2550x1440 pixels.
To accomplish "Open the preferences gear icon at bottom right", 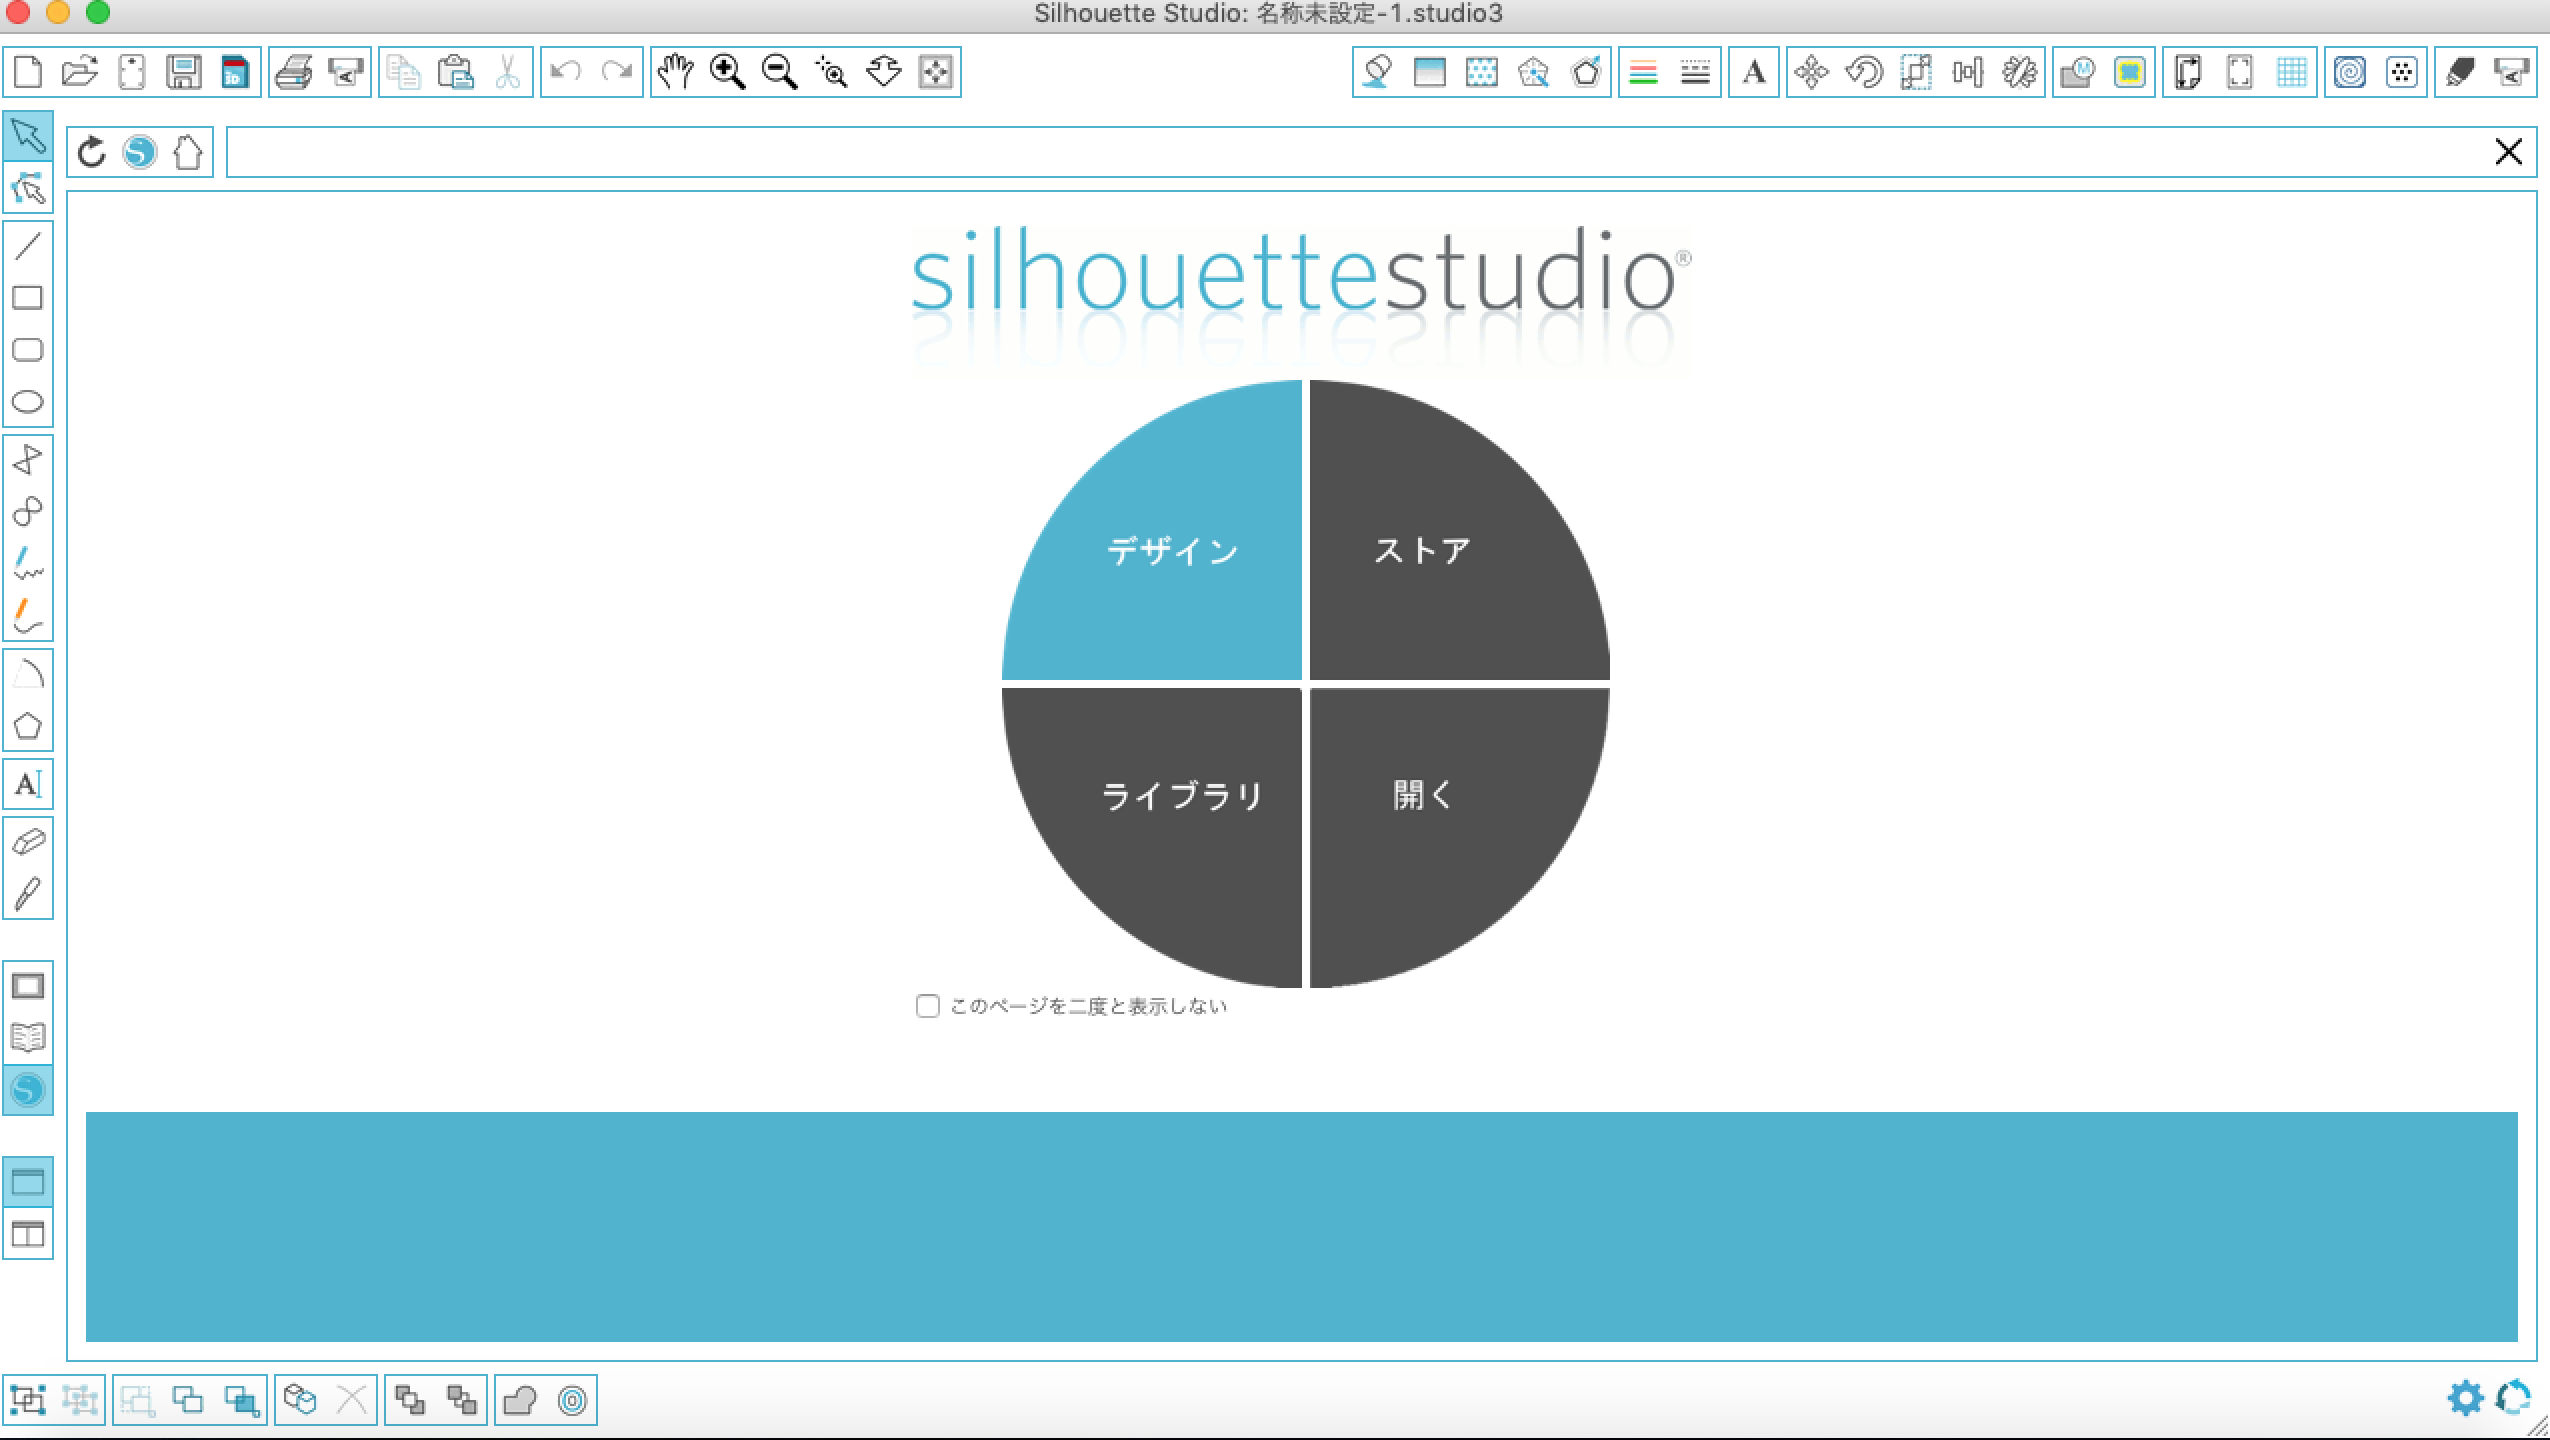I will coord(2465,1398).
